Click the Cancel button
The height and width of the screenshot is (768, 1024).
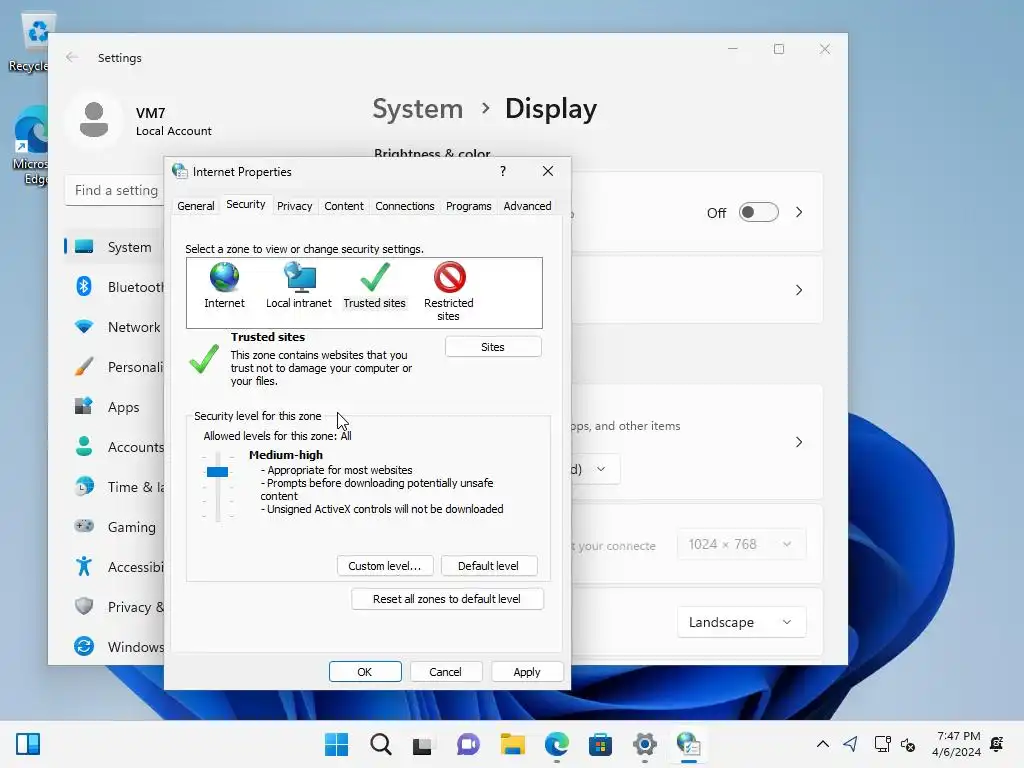tap(445, 671)
